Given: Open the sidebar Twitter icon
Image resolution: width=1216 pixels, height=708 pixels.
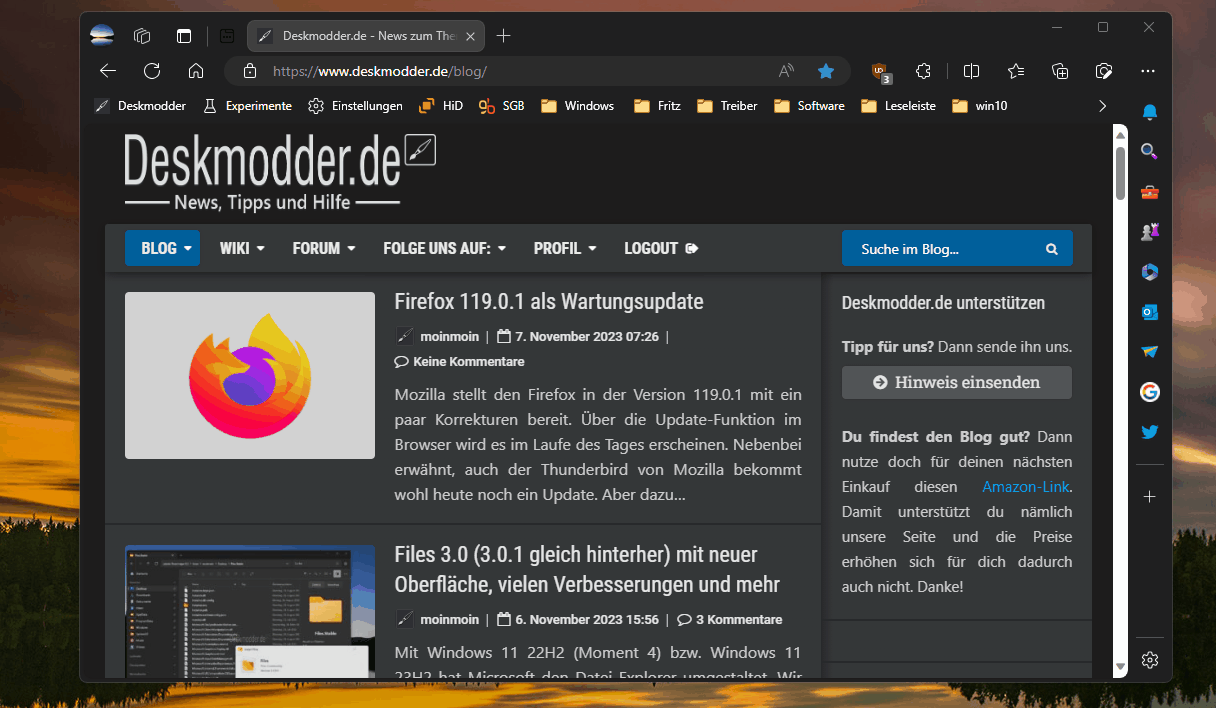Looking at the screenshot, I should 1150,432.
